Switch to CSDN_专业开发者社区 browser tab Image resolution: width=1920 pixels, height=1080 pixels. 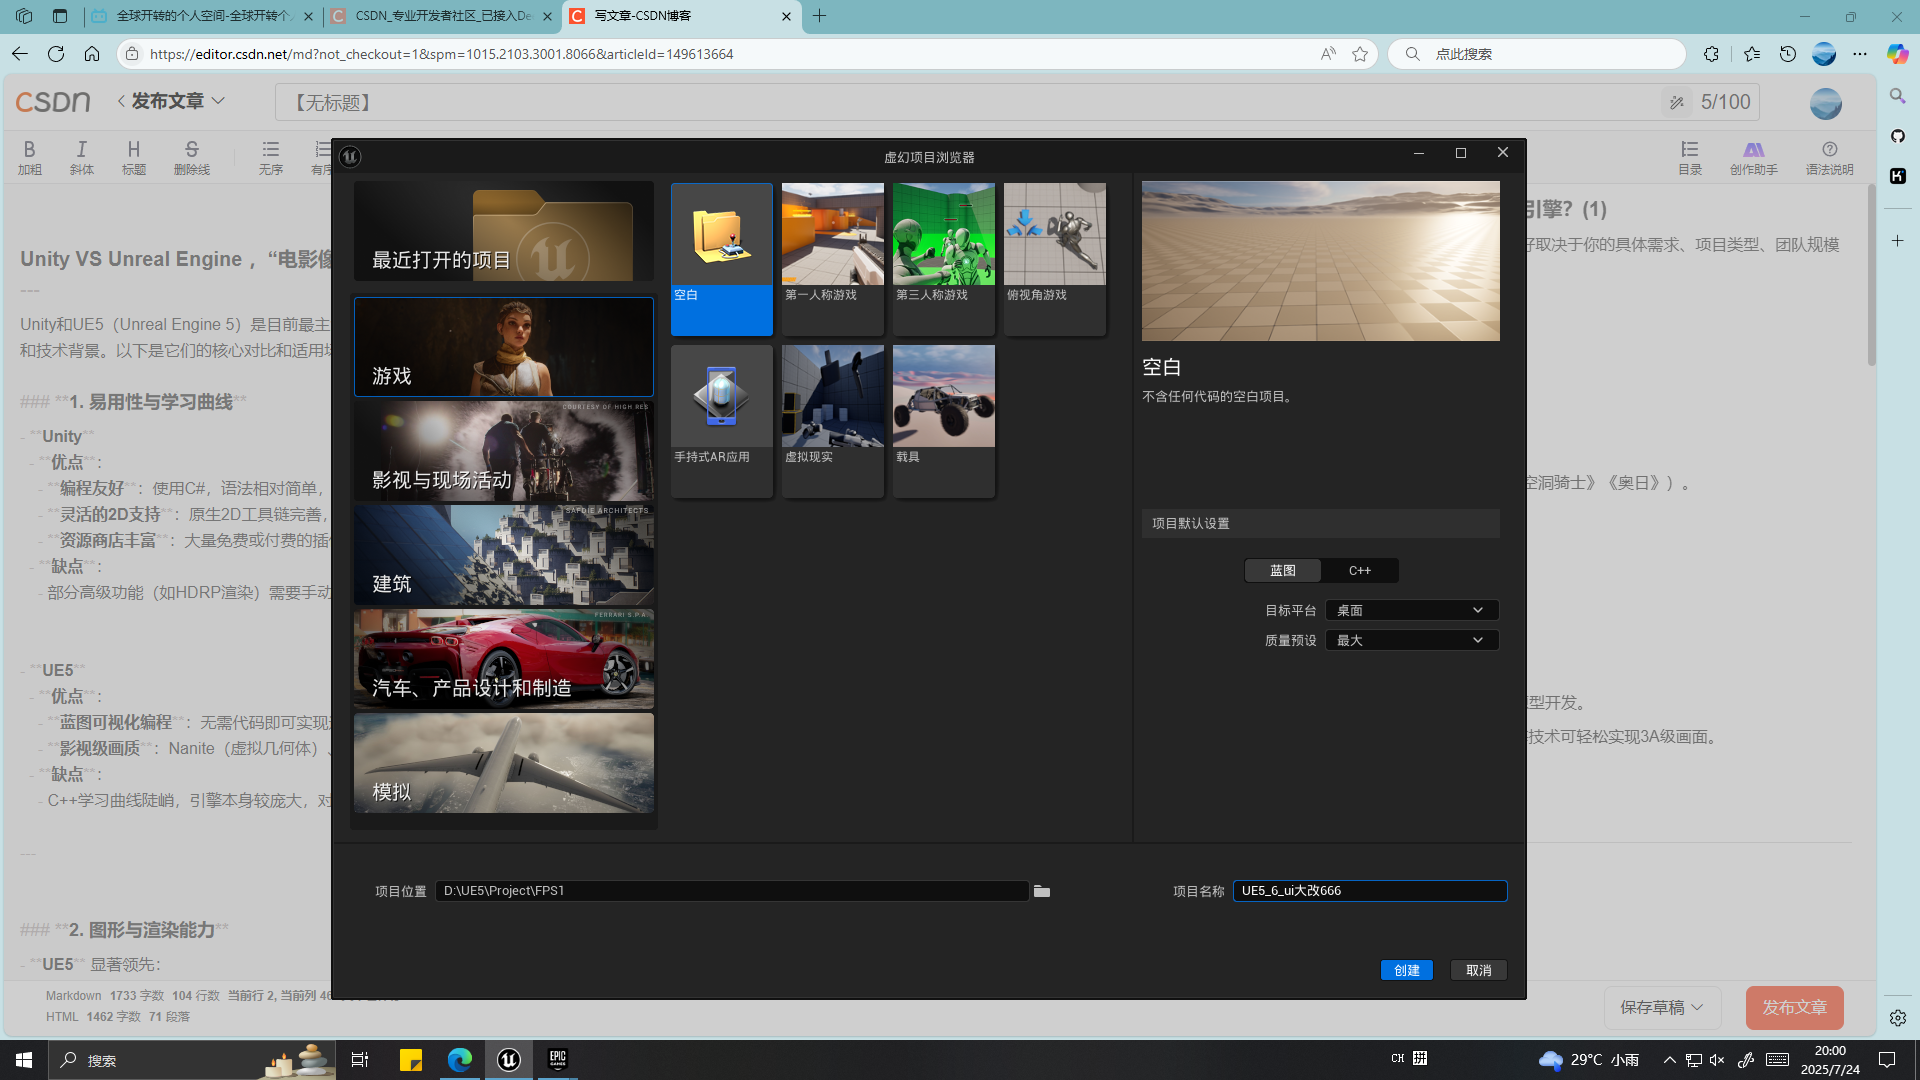coord(443,16)
